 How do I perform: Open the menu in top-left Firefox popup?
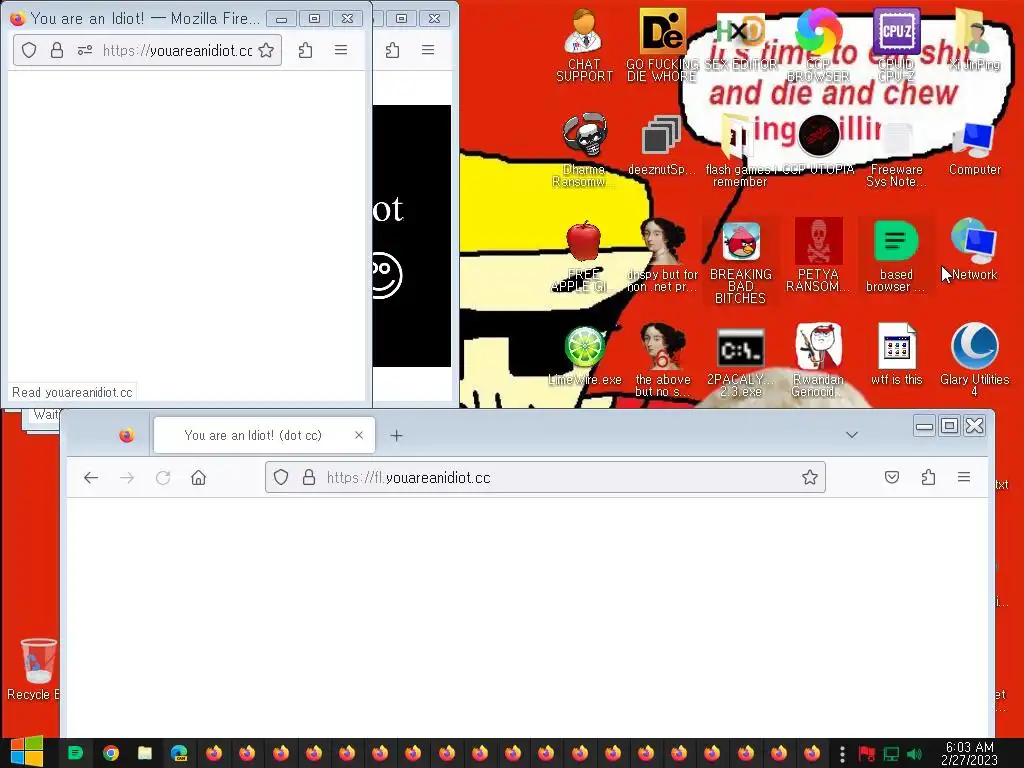coord(341,50)
